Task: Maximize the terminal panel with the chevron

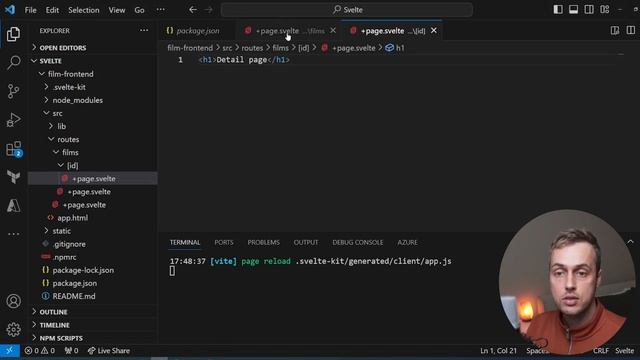Action: click(630, 242)
